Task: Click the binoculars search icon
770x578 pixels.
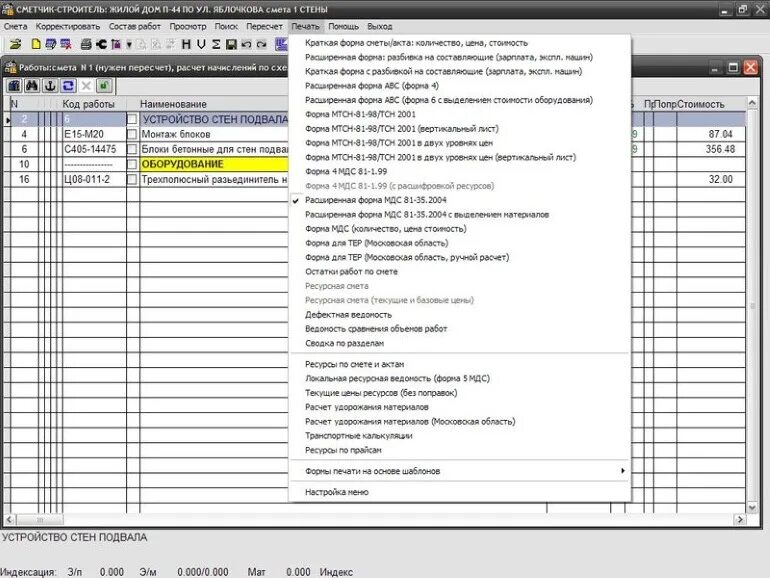Action: (x=32, y=86)
